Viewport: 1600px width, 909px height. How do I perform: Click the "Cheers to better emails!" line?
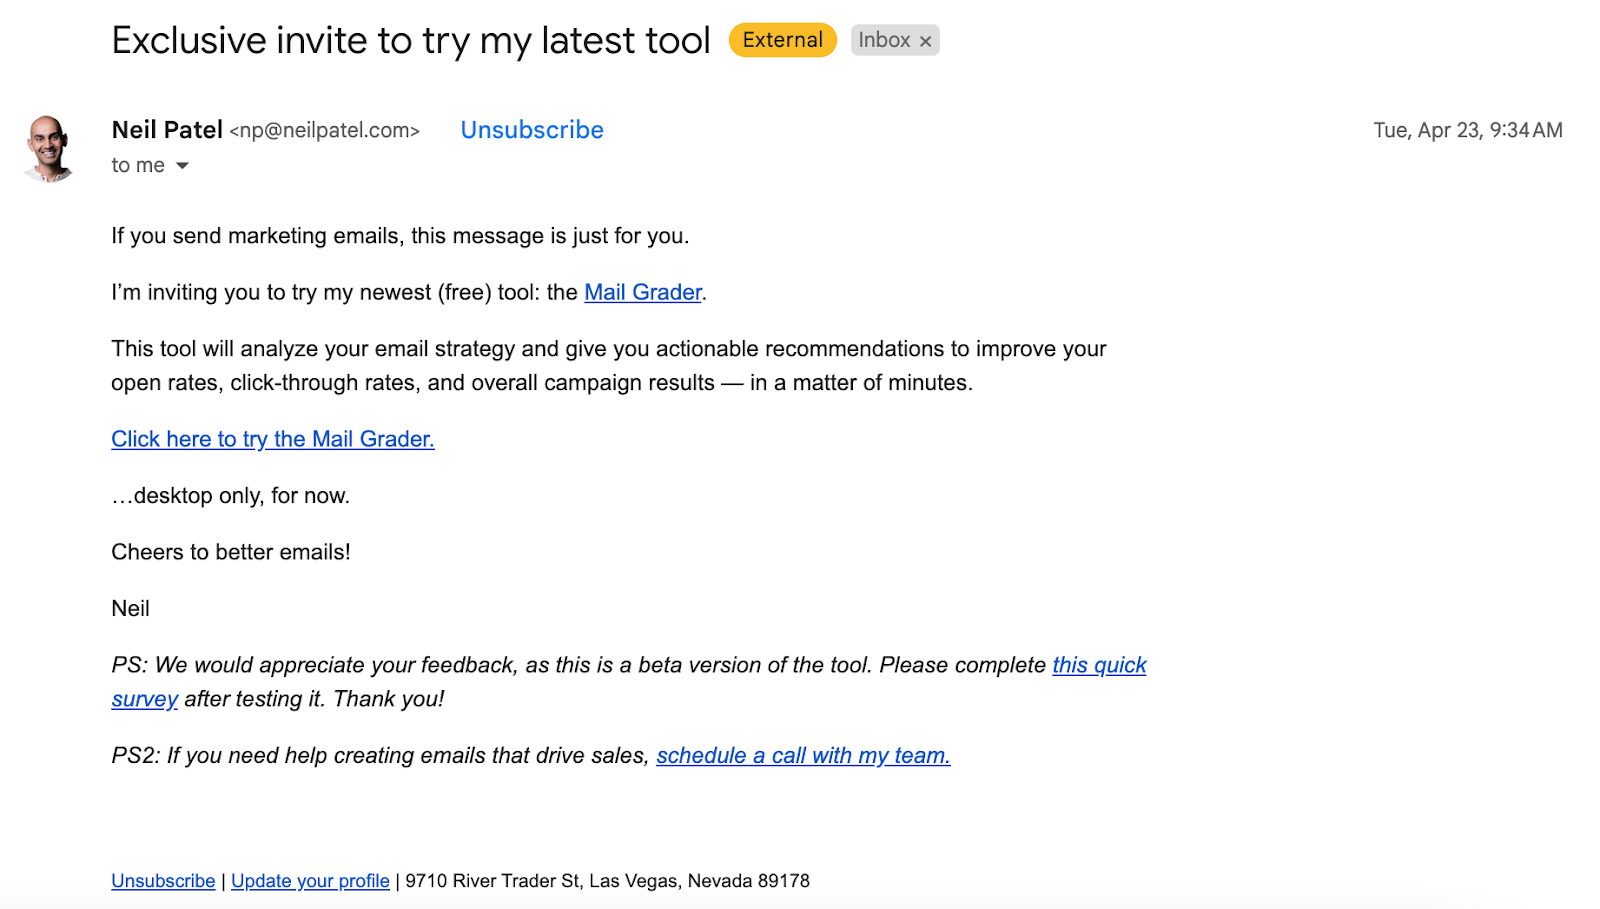pos(231,552)
